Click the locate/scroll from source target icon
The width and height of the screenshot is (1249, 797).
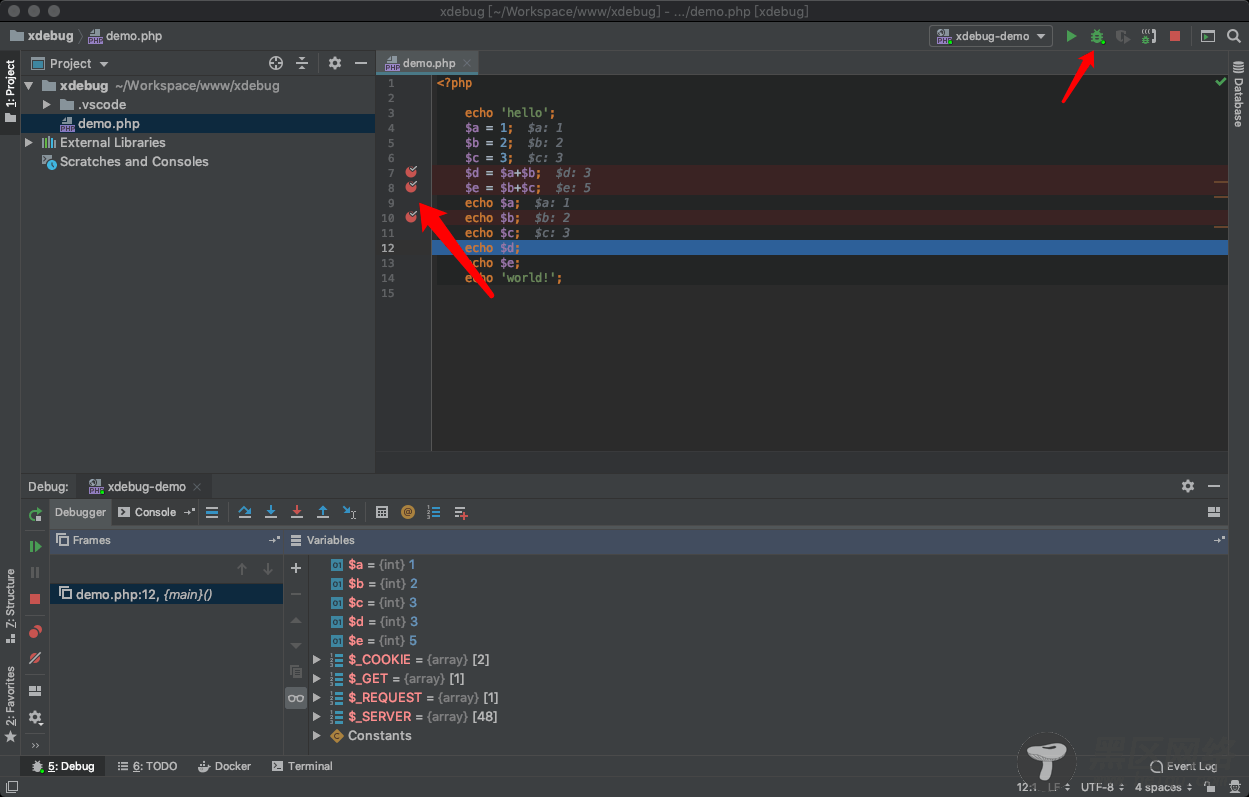pos(276,63)
